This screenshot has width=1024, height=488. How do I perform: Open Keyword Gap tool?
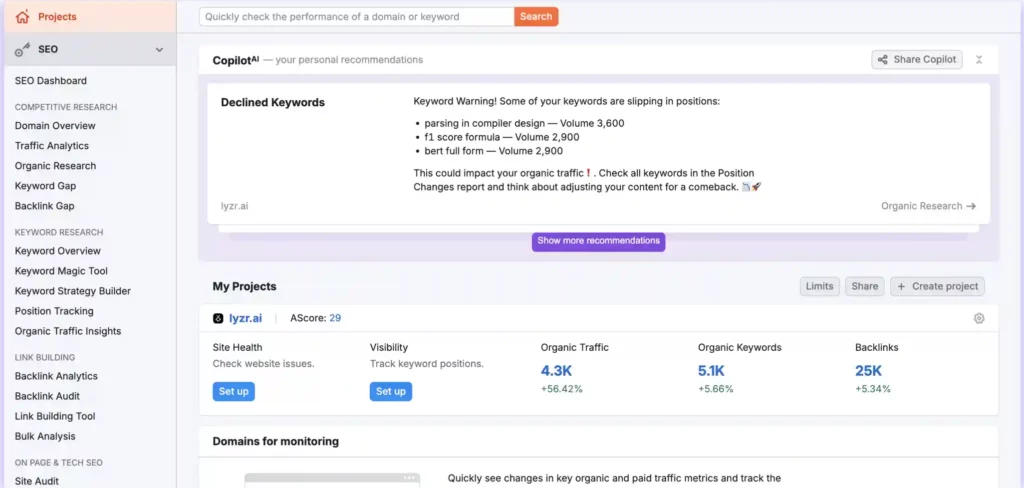45,186
